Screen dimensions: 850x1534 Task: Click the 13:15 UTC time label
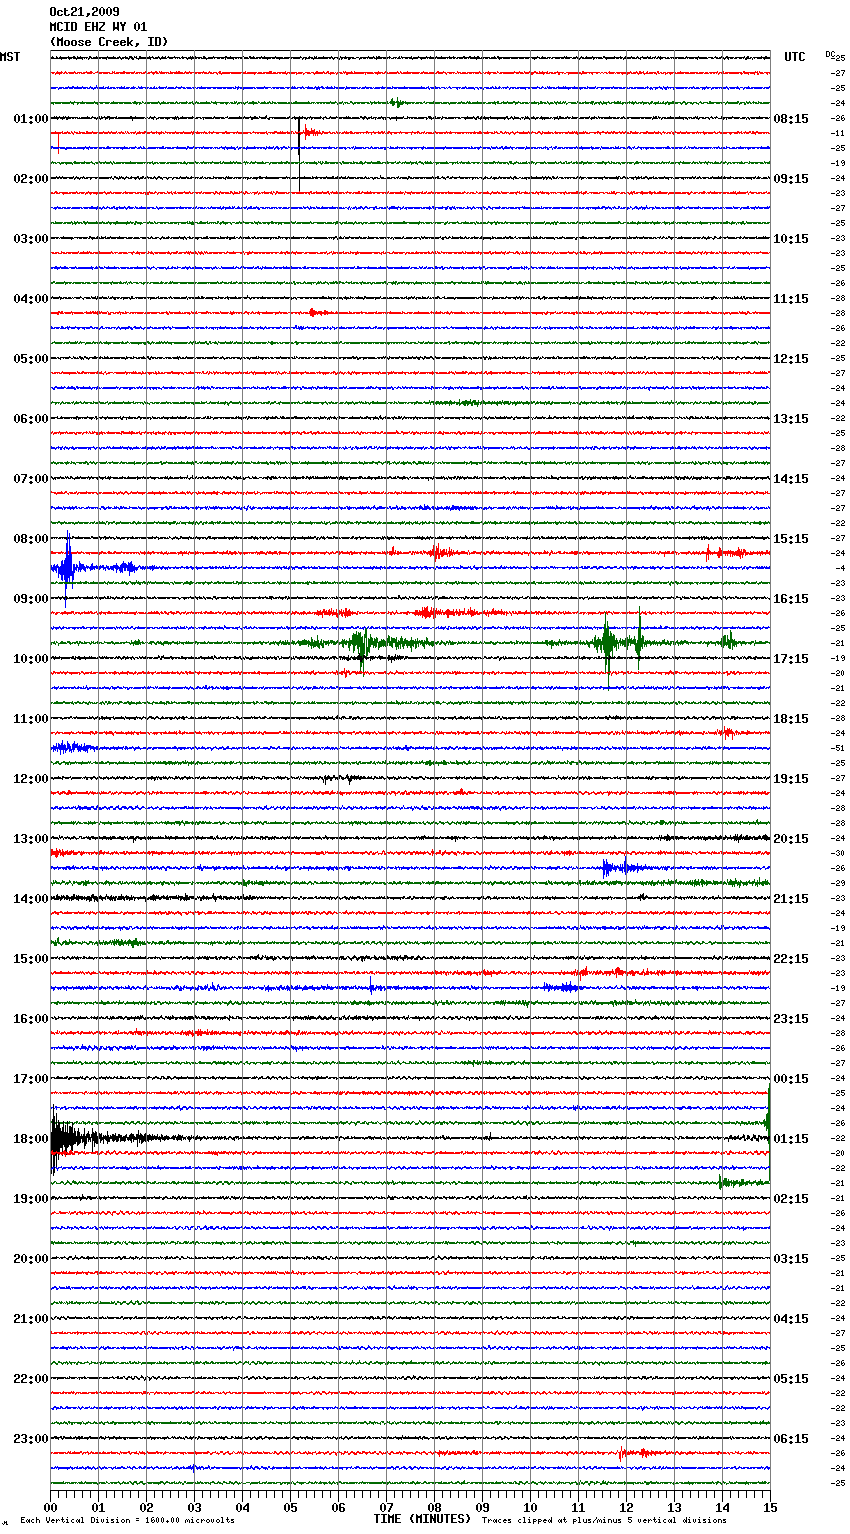click(791, 419)
